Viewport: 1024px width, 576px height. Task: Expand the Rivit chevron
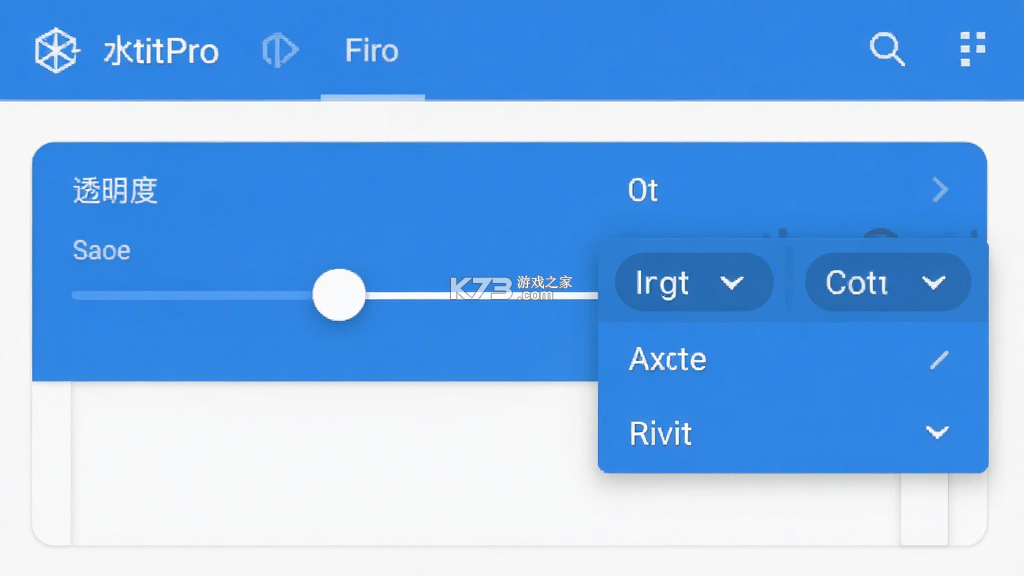[937, 432]
